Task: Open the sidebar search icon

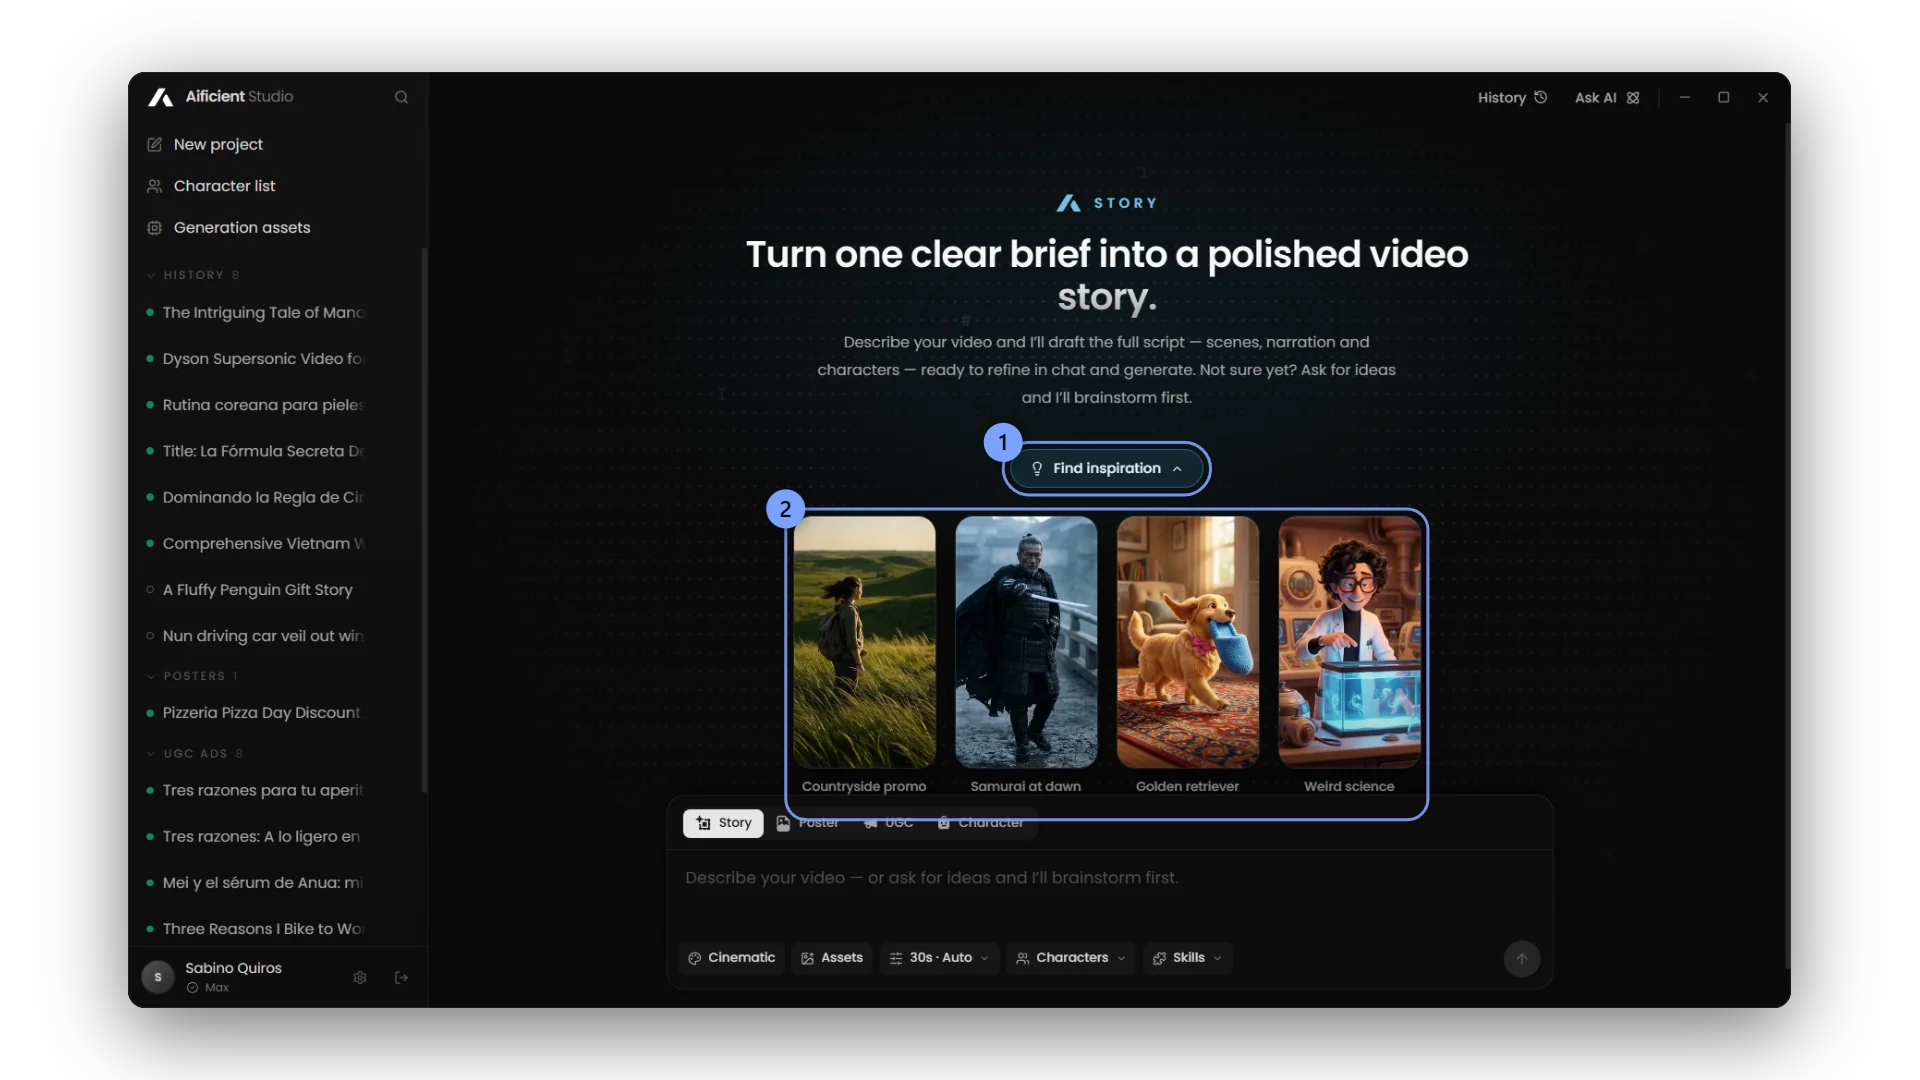Action: pyautogui.click(x=401, y=97)
